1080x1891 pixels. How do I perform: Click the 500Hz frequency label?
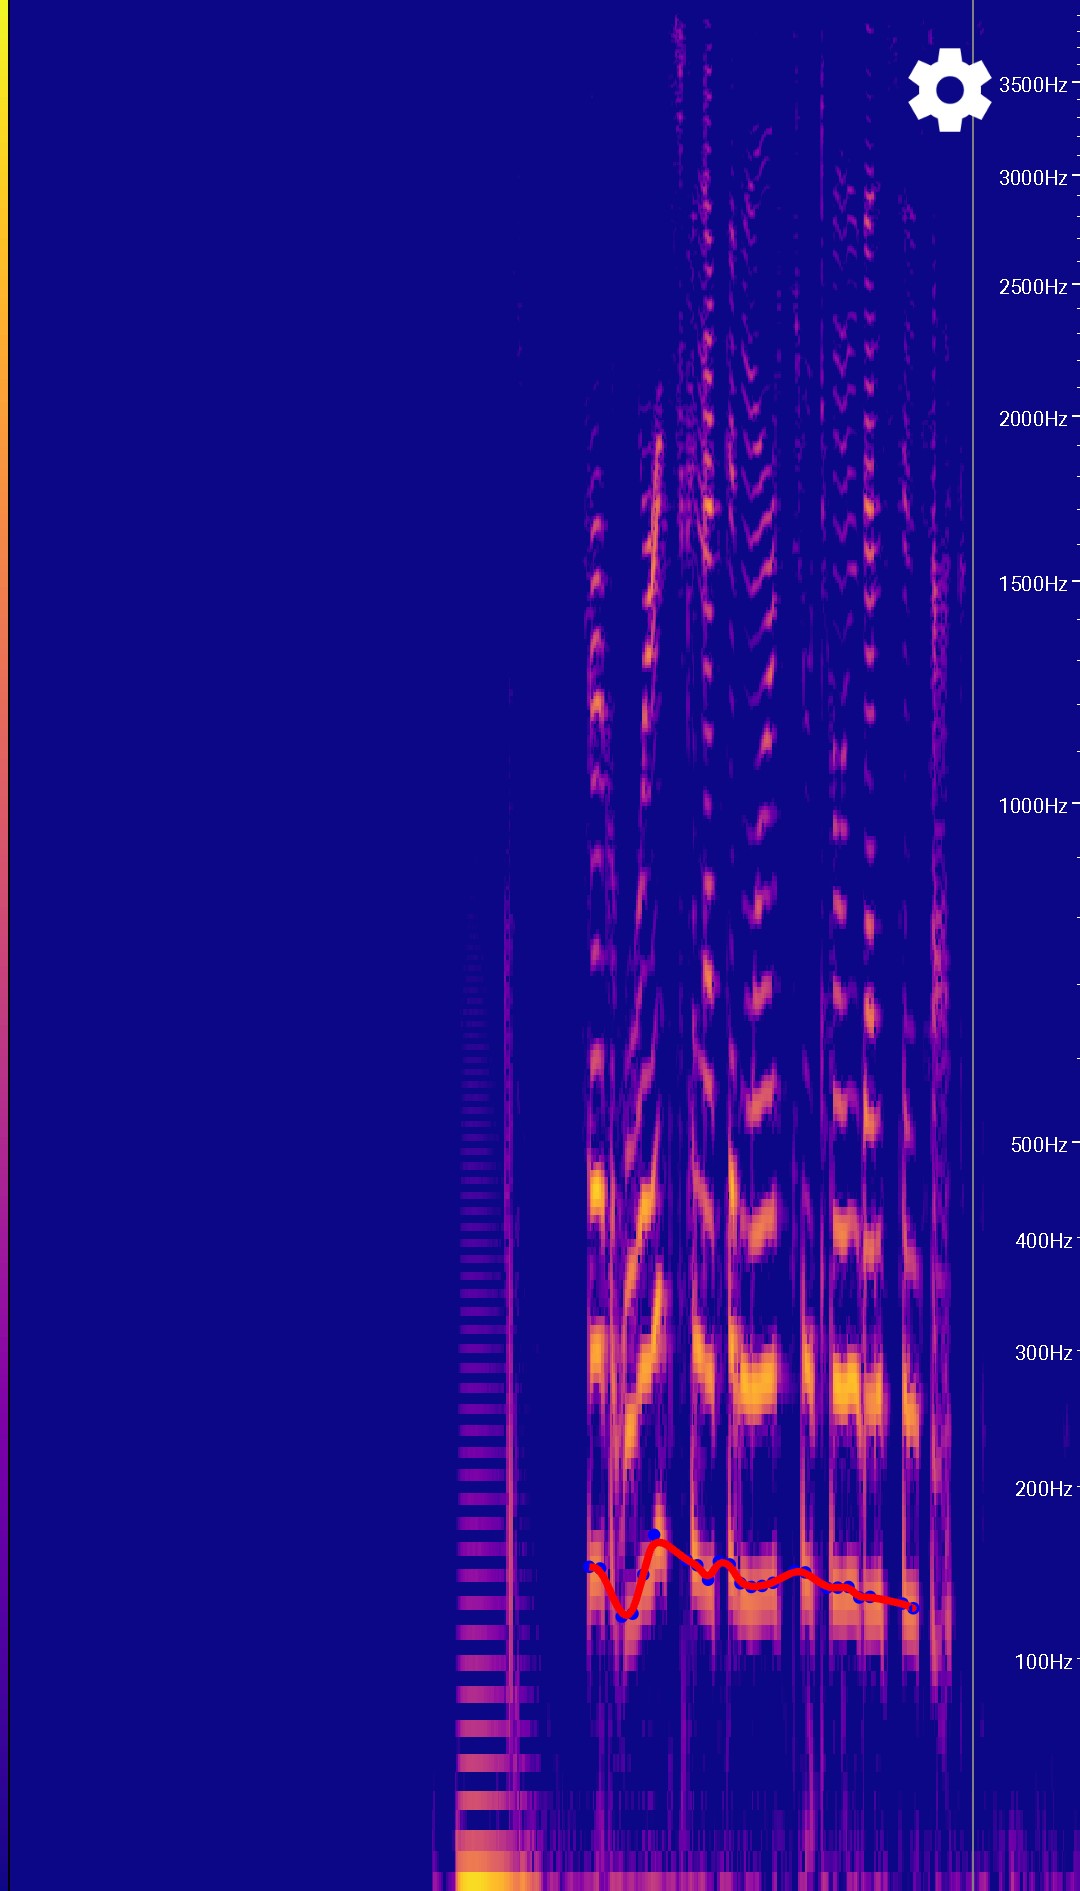[x=1039, y=1145]
